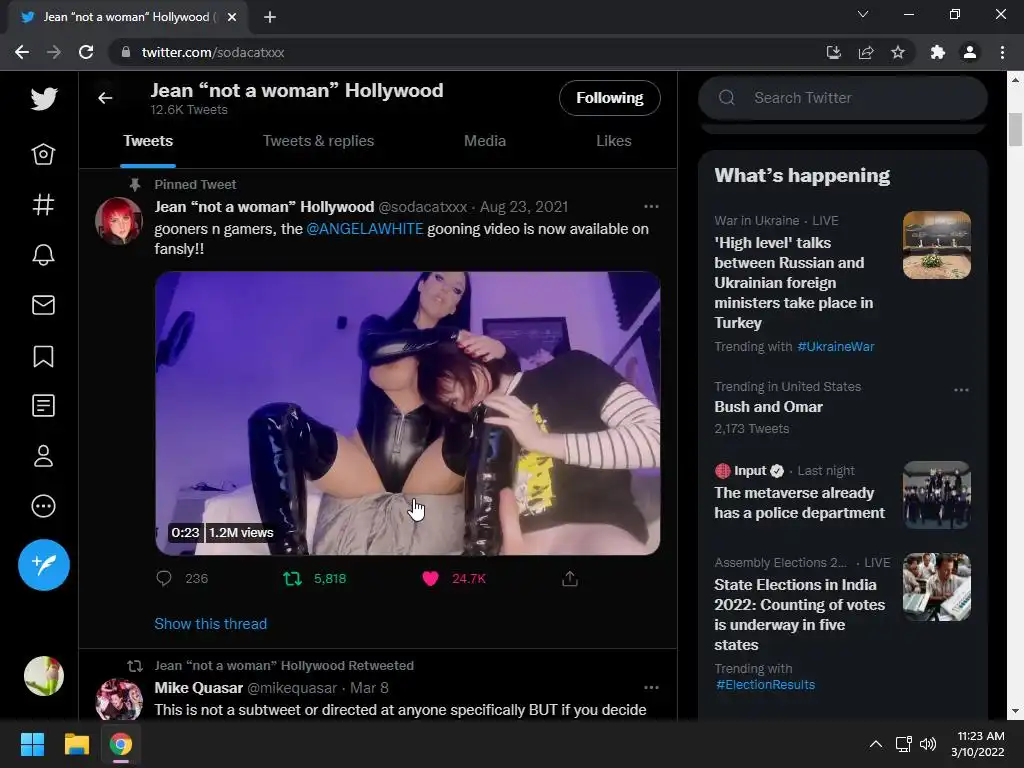The image size is (1024, 768).
Task: Open the More circle-dots sidebar icon
Action: 43,506
